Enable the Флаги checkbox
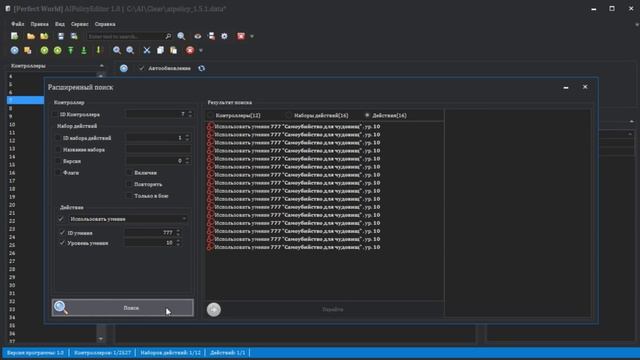The height and width of the screenshot is (360, 640). click(58, 173)
